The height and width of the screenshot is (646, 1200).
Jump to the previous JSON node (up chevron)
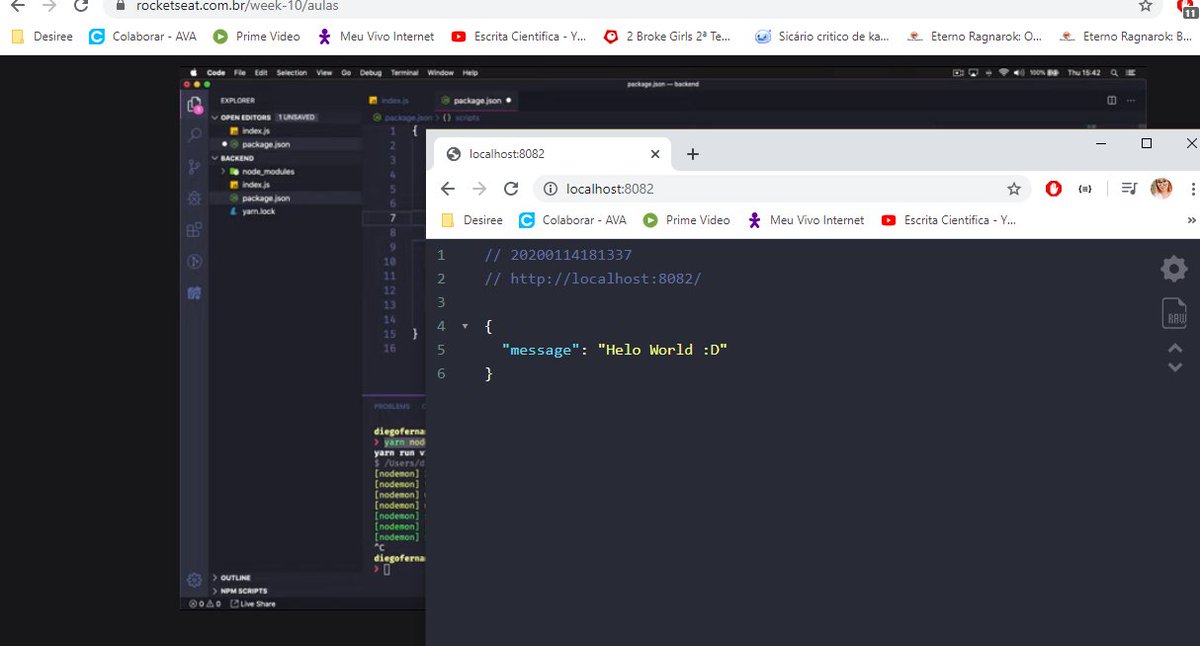pos(1176,349)
